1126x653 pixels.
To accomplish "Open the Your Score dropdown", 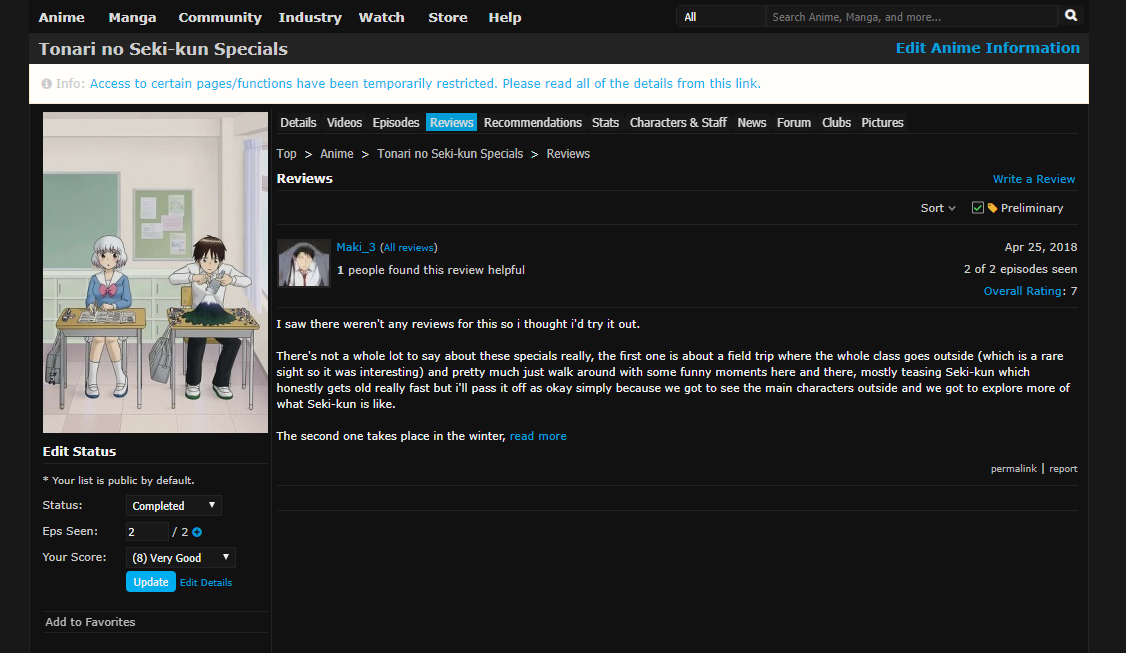I will (180, 557).
